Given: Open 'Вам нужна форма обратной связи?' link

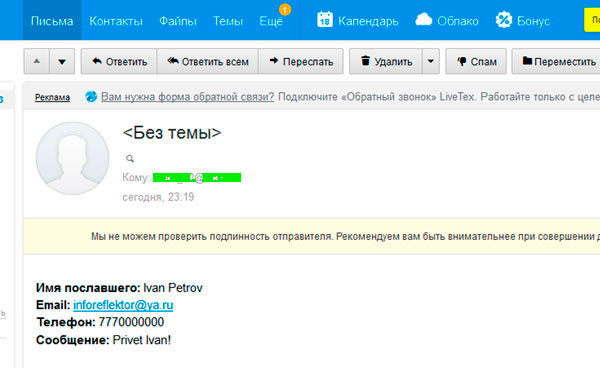Looking at the screenshot, I should coord(188,97).
